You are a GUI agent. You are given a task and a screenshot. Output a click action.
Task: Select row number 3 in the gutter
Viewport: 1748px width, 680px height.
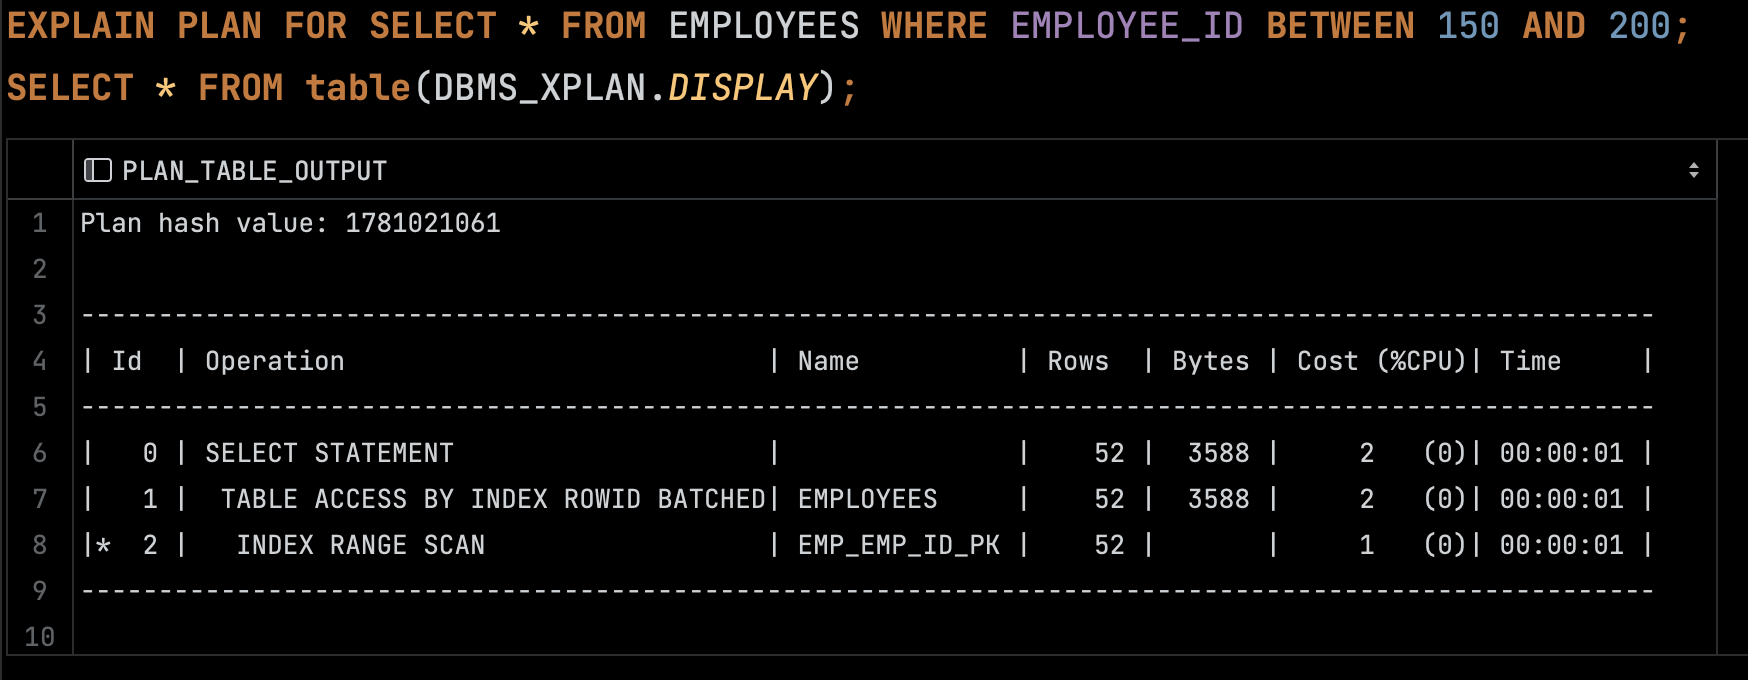[x=40, y=315]
